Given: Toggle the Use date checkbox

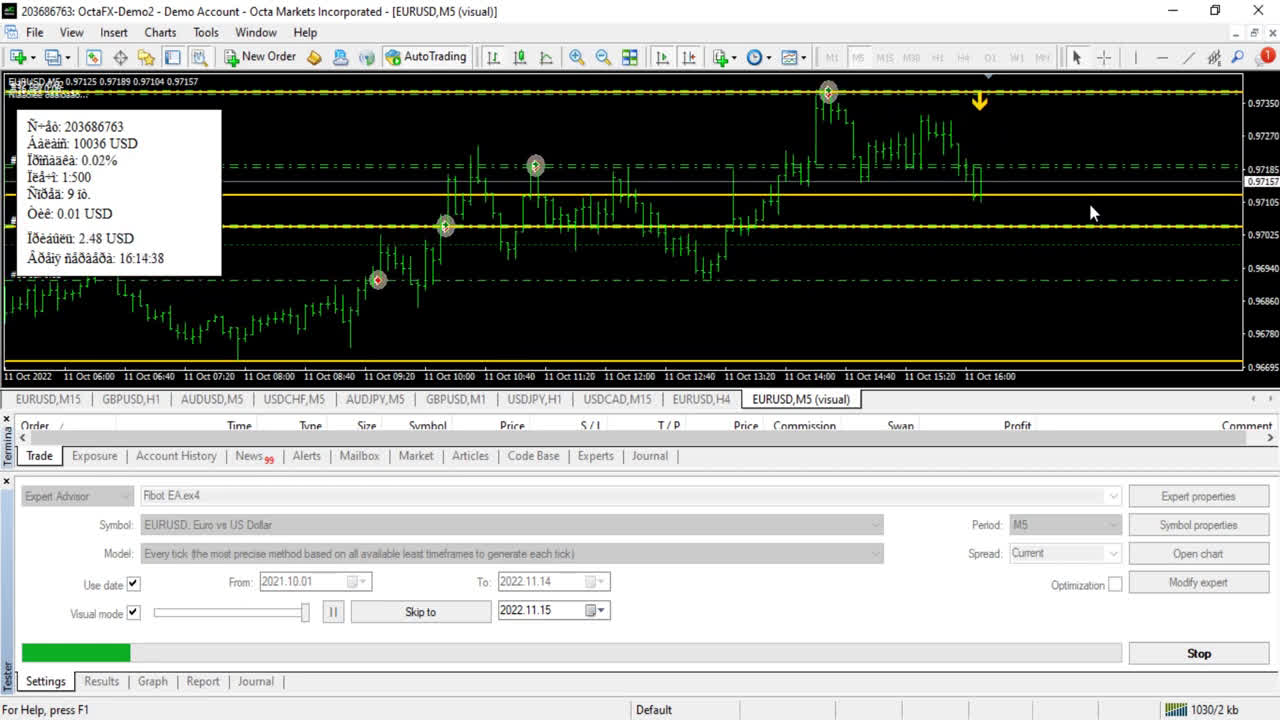Looking at the screenshot, I should click(134, 584).
